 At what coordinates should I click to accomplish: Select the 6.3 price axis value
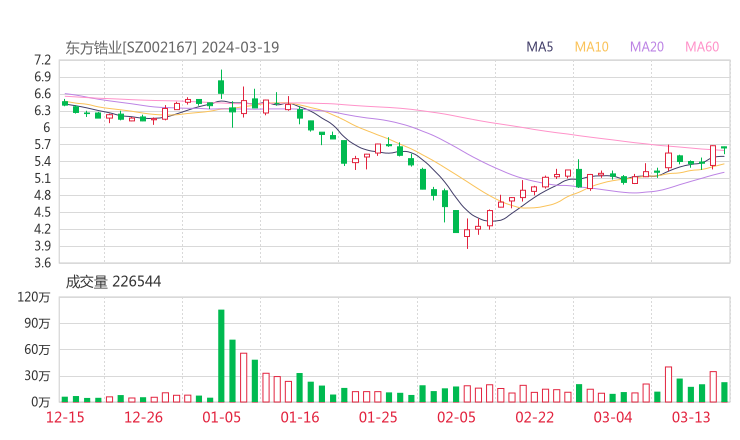tap(42, 110)
